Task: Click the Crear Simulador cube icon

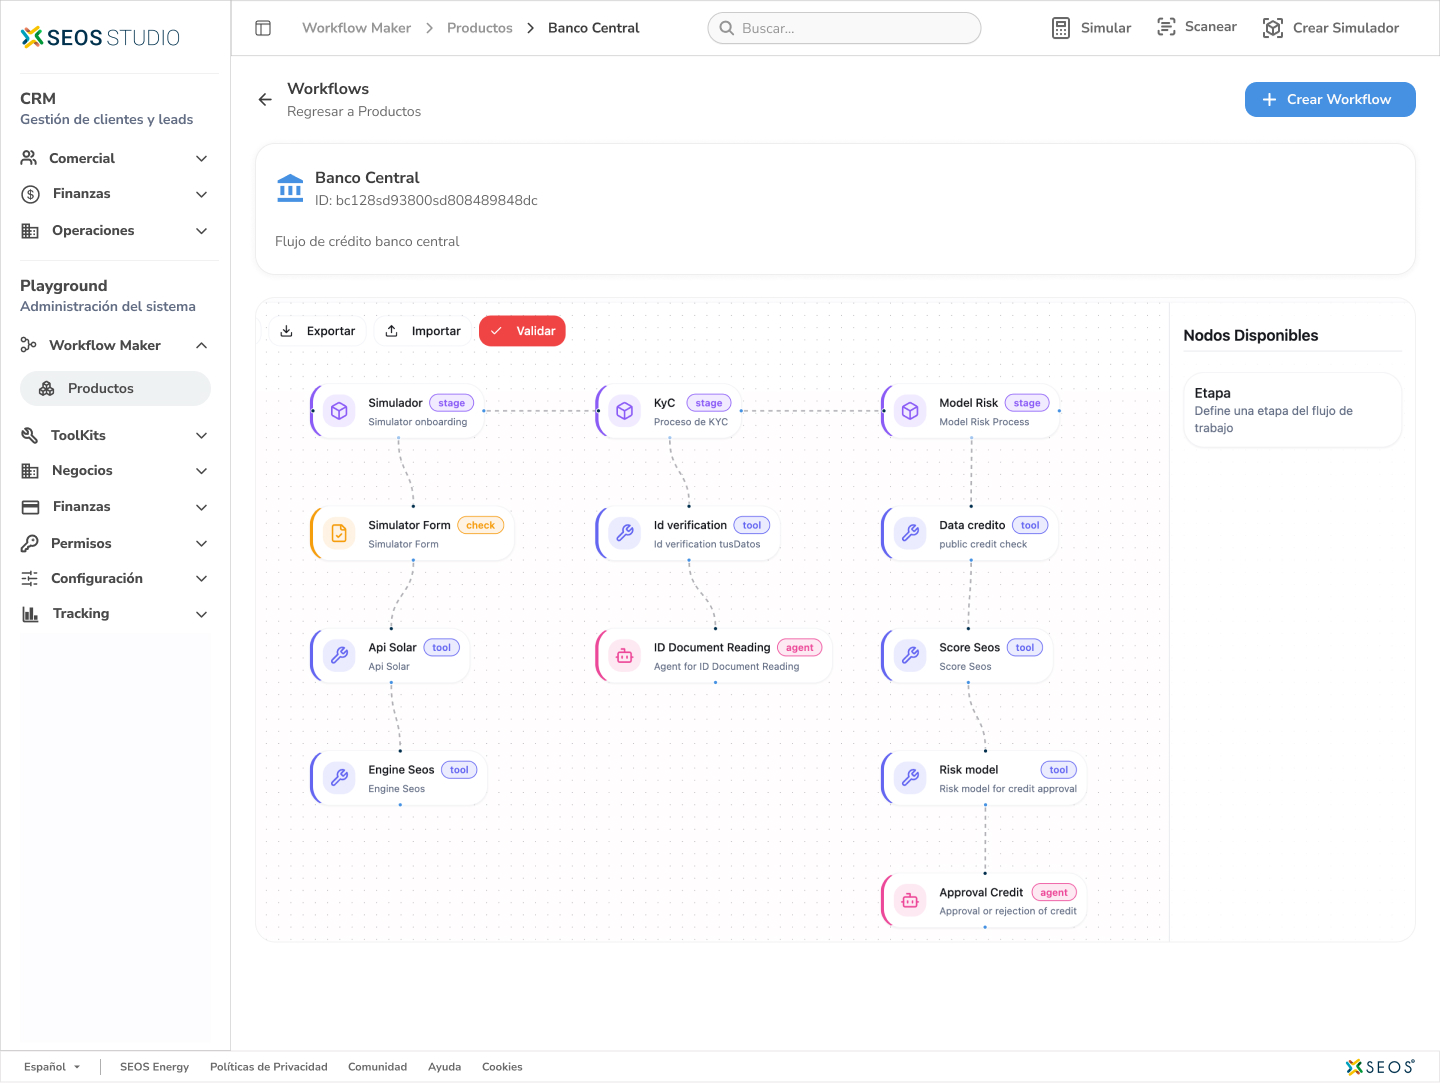Action: click(1272, 28)
